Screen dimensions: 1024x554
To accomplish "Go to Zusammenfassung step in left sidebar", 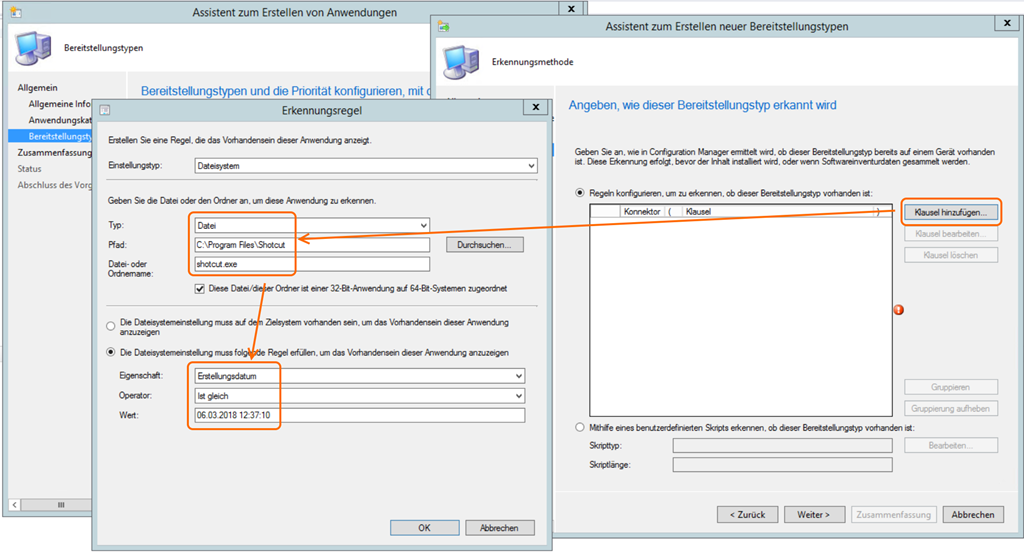I will pyautogui.click(x=55, y=153).
